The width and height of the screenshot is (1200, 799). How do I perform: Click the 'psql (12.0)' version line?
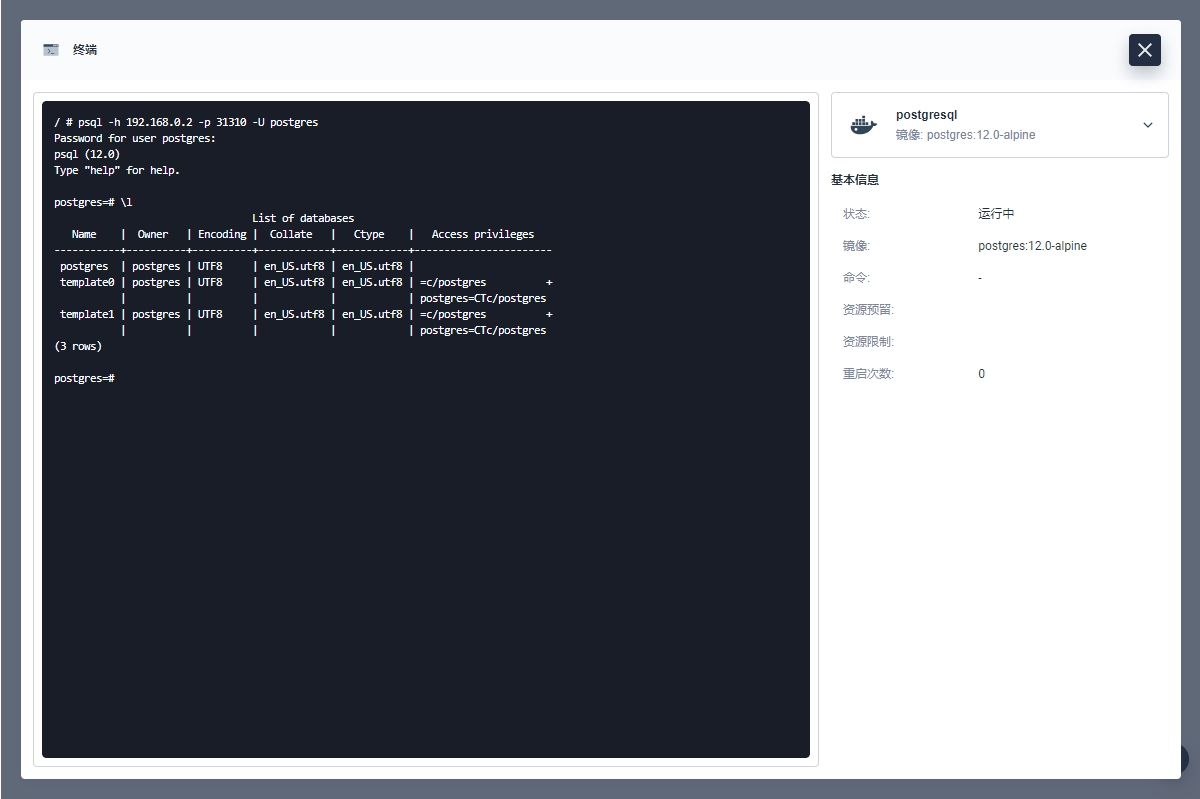pos(87,154)
